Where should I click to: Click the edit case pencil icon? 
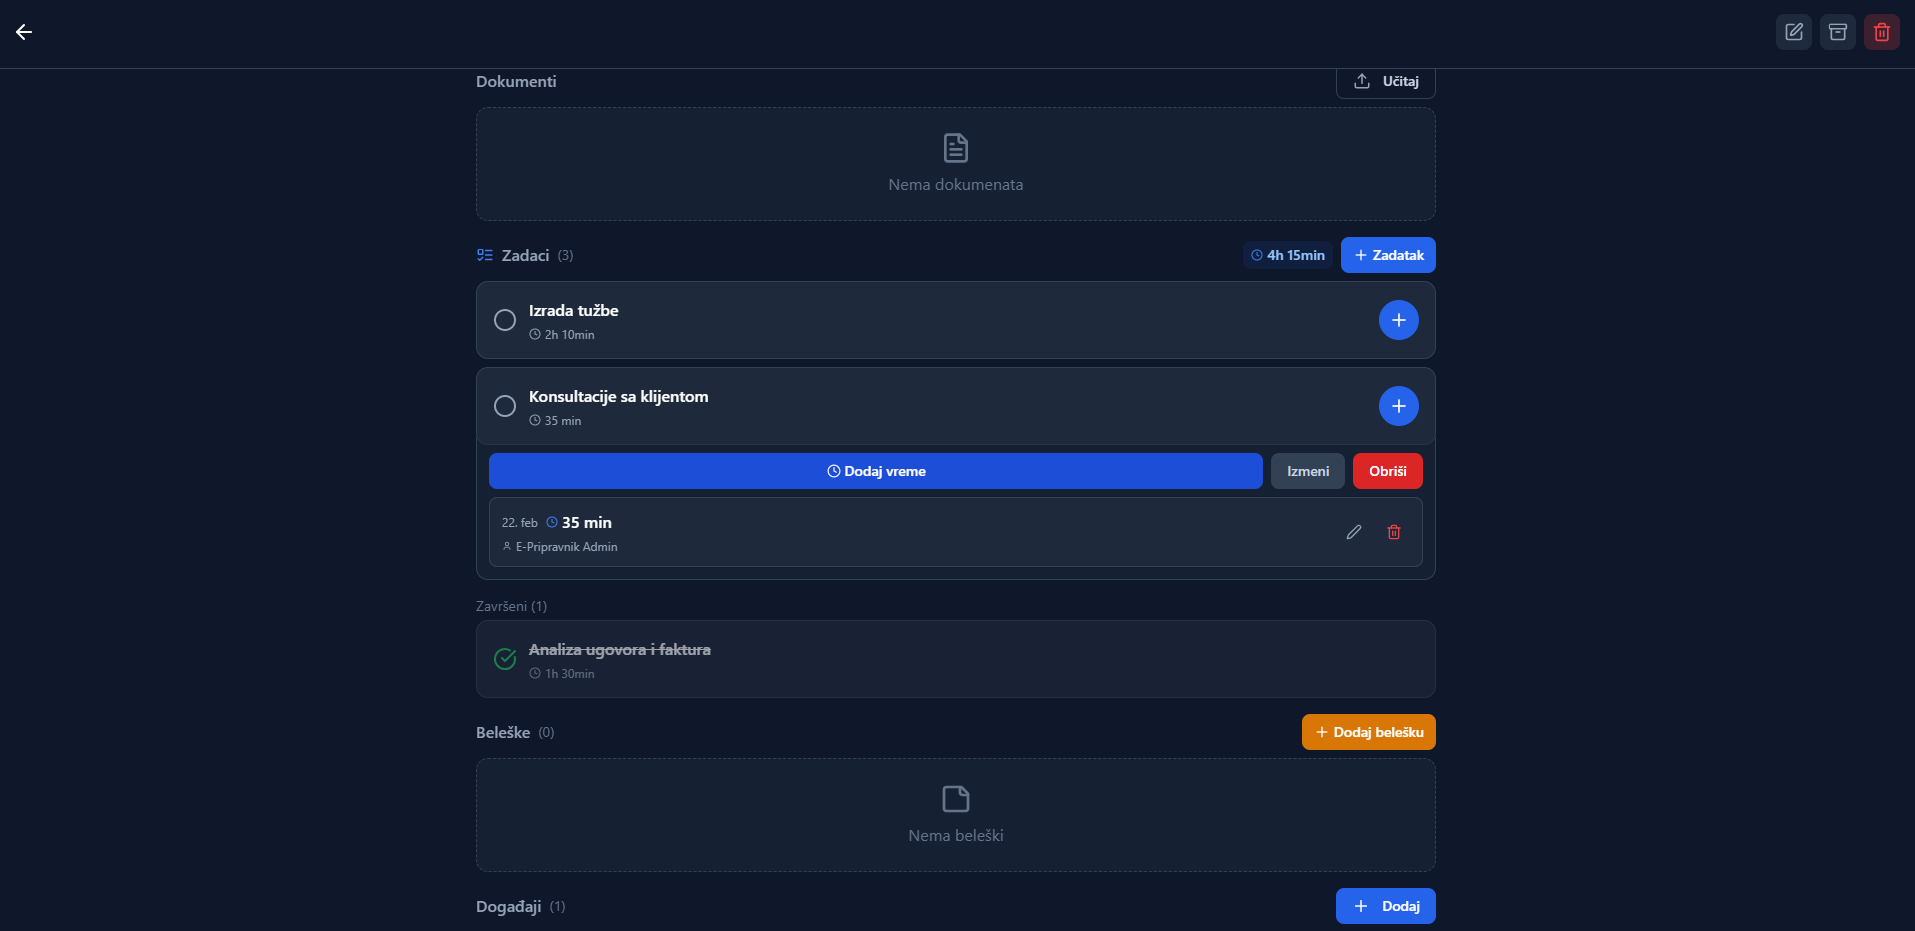1793,32
